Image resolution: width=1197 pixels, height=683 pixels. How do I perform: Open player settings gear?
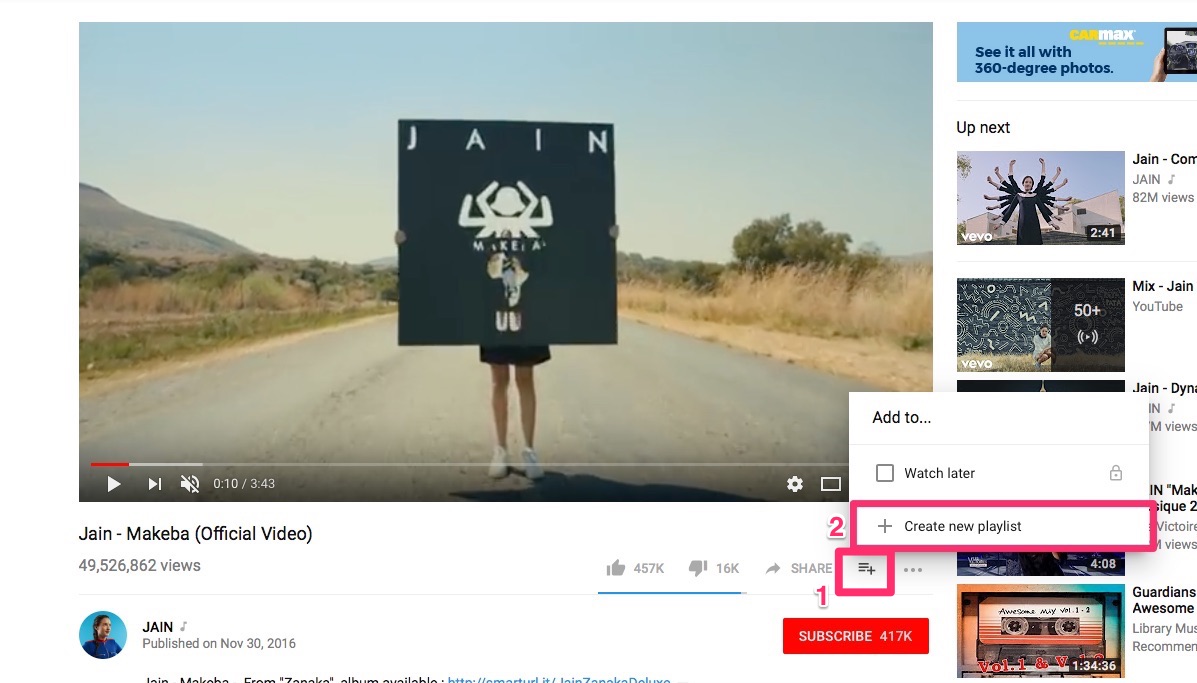795,484
